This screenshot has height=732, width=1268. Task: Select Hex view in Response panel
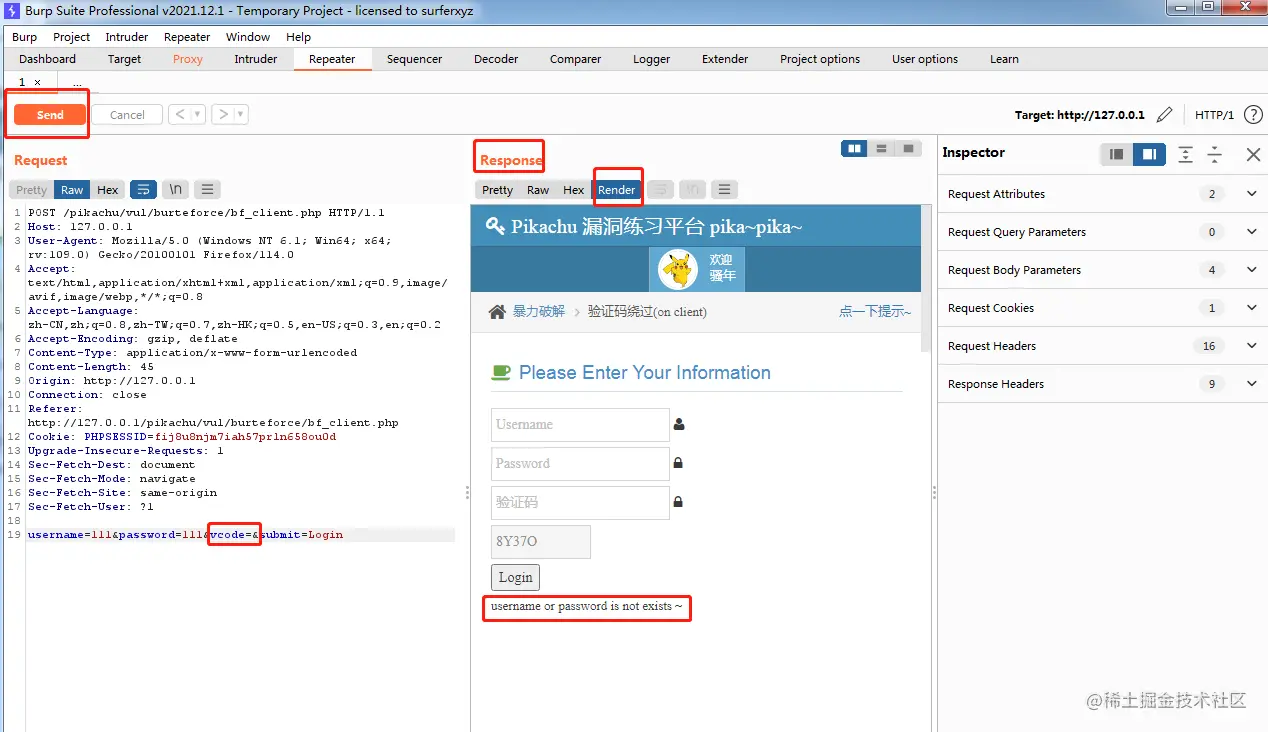click(573, 190)
